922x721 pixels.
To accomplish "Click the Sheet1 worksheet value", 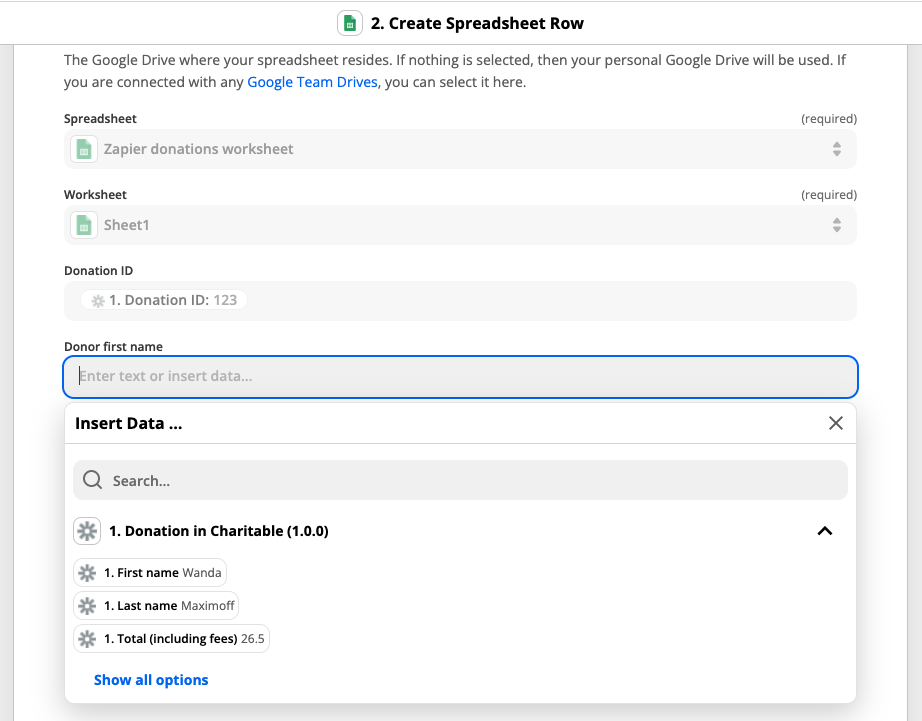I will click(126, 225).
